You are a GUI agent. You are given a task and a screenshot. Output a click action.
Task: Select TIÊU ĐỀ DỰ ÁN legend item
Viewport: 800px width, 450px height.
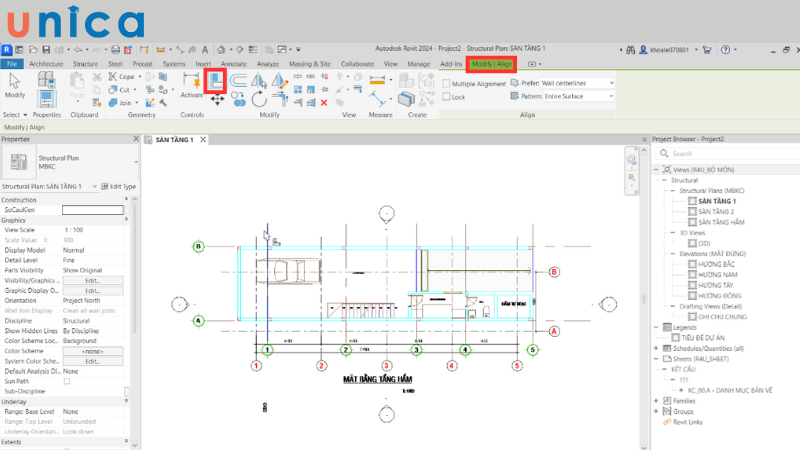point(703,338)
